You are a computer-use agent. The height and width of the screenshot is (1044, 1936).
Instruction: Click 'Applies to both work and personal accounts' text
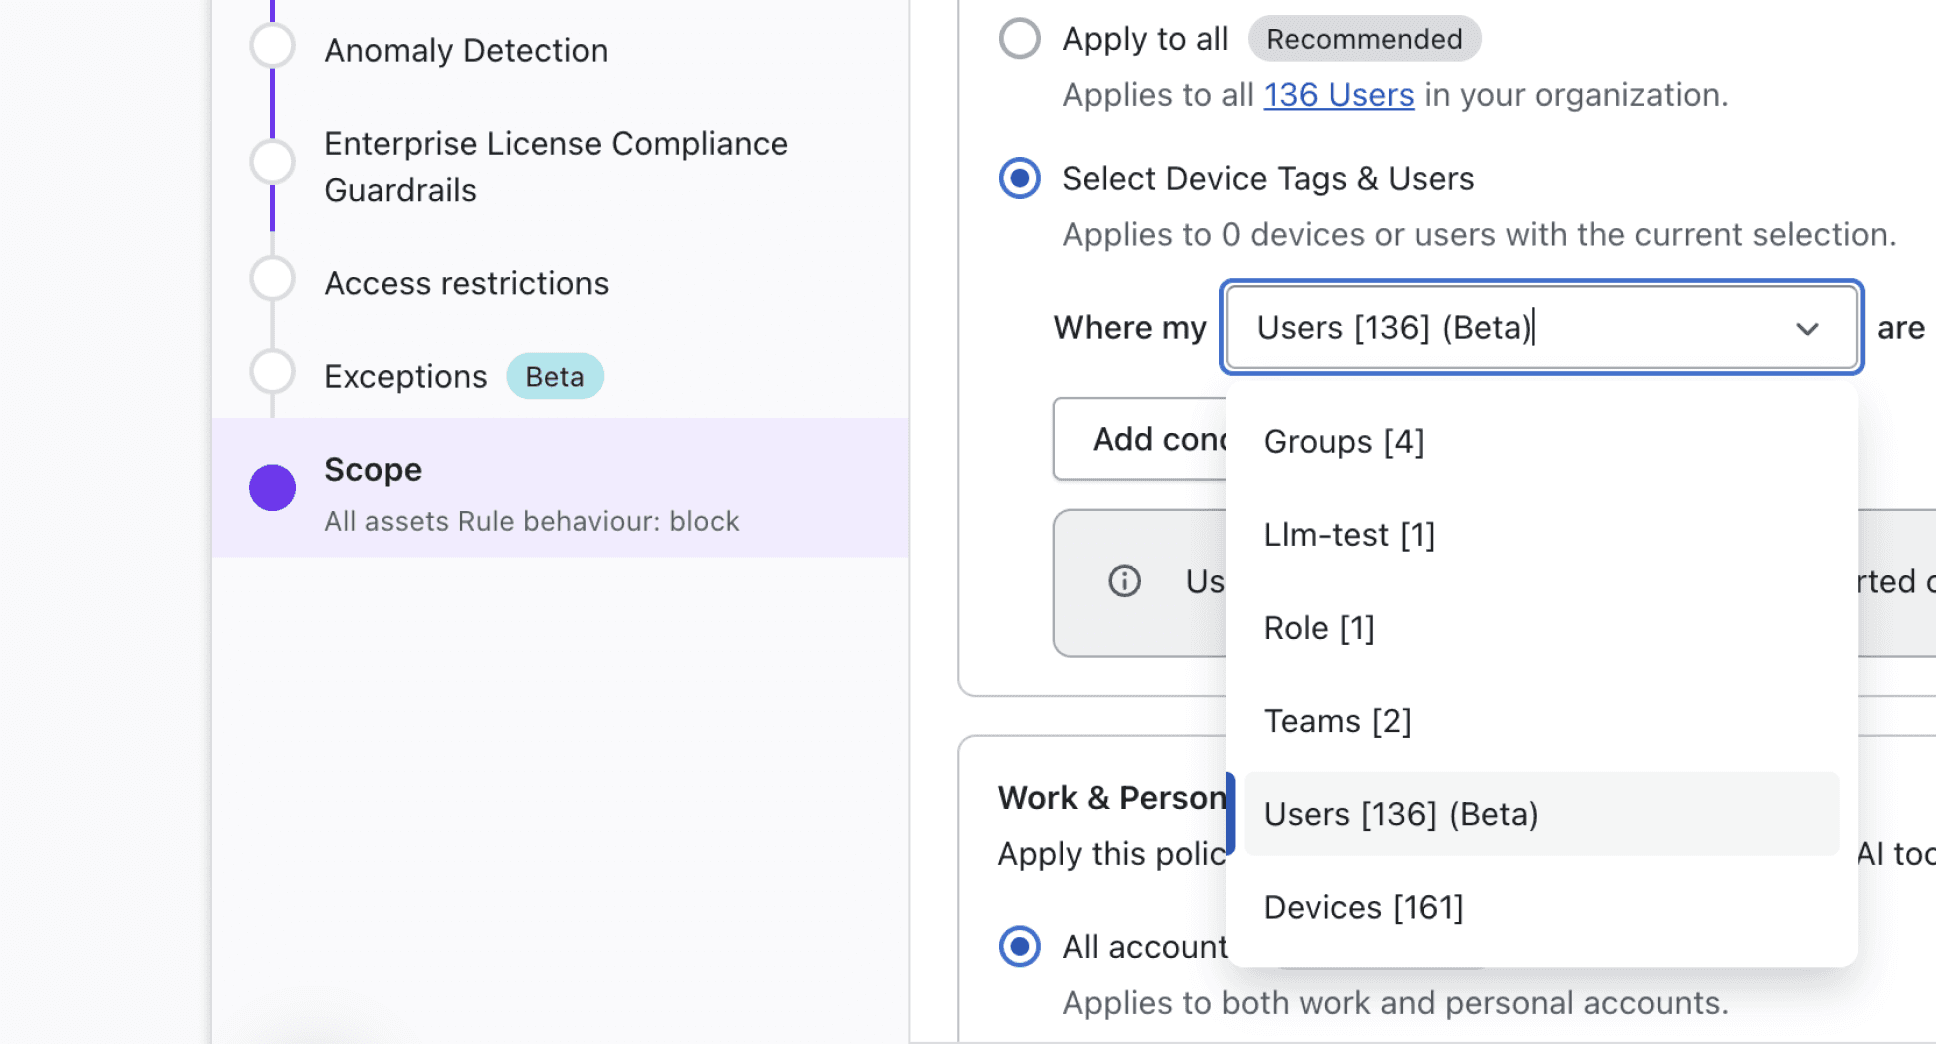tap(1395, 1003)
